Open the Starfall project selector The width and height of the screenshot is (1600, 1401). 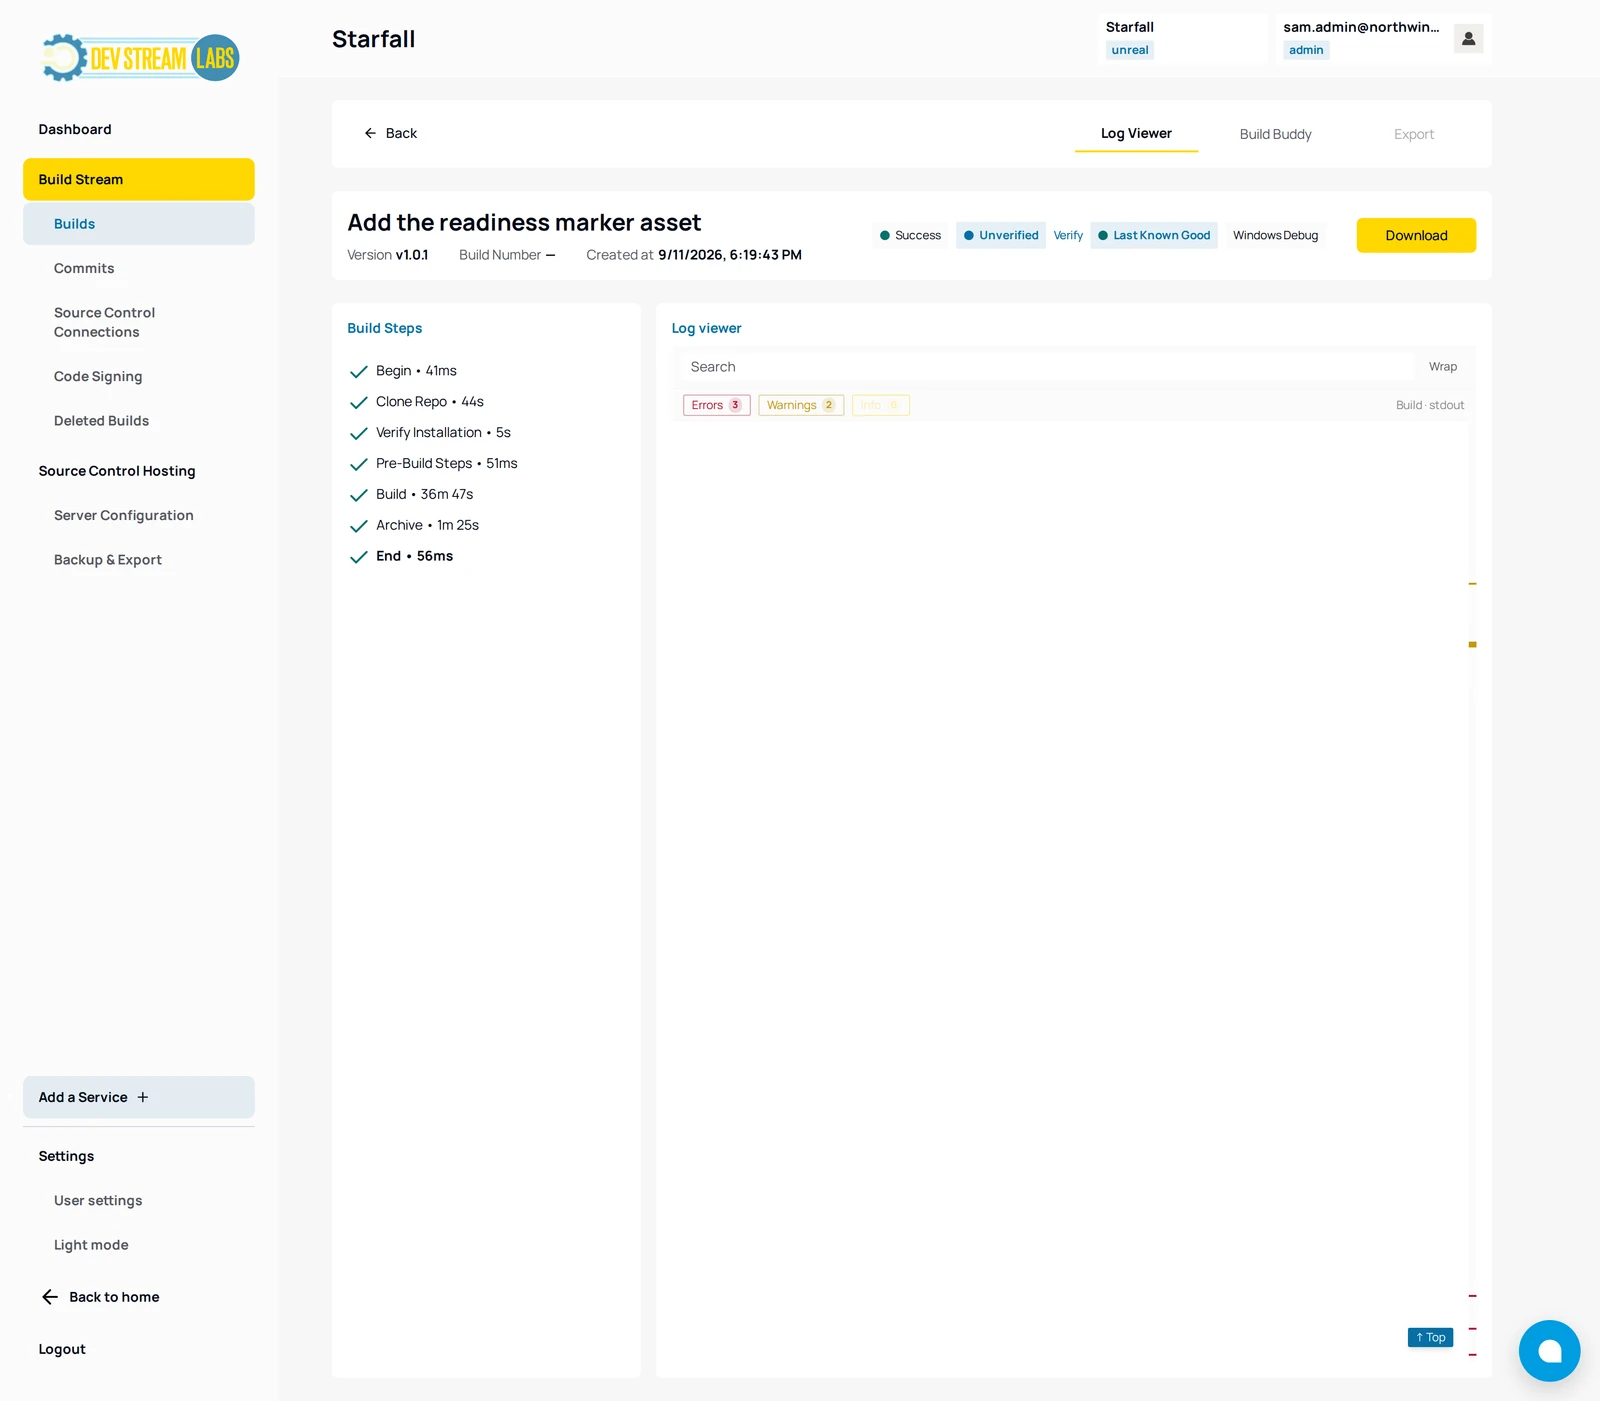pos(1182,39)
